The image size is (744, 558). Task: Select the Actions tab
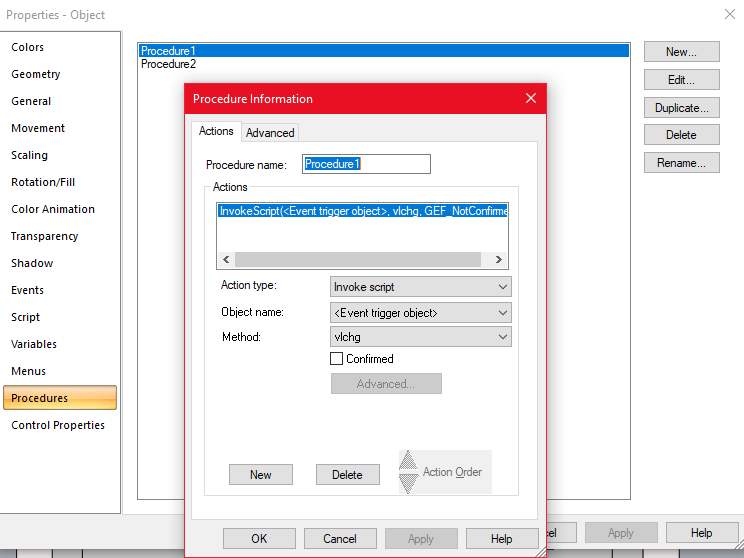coord(216,131)
